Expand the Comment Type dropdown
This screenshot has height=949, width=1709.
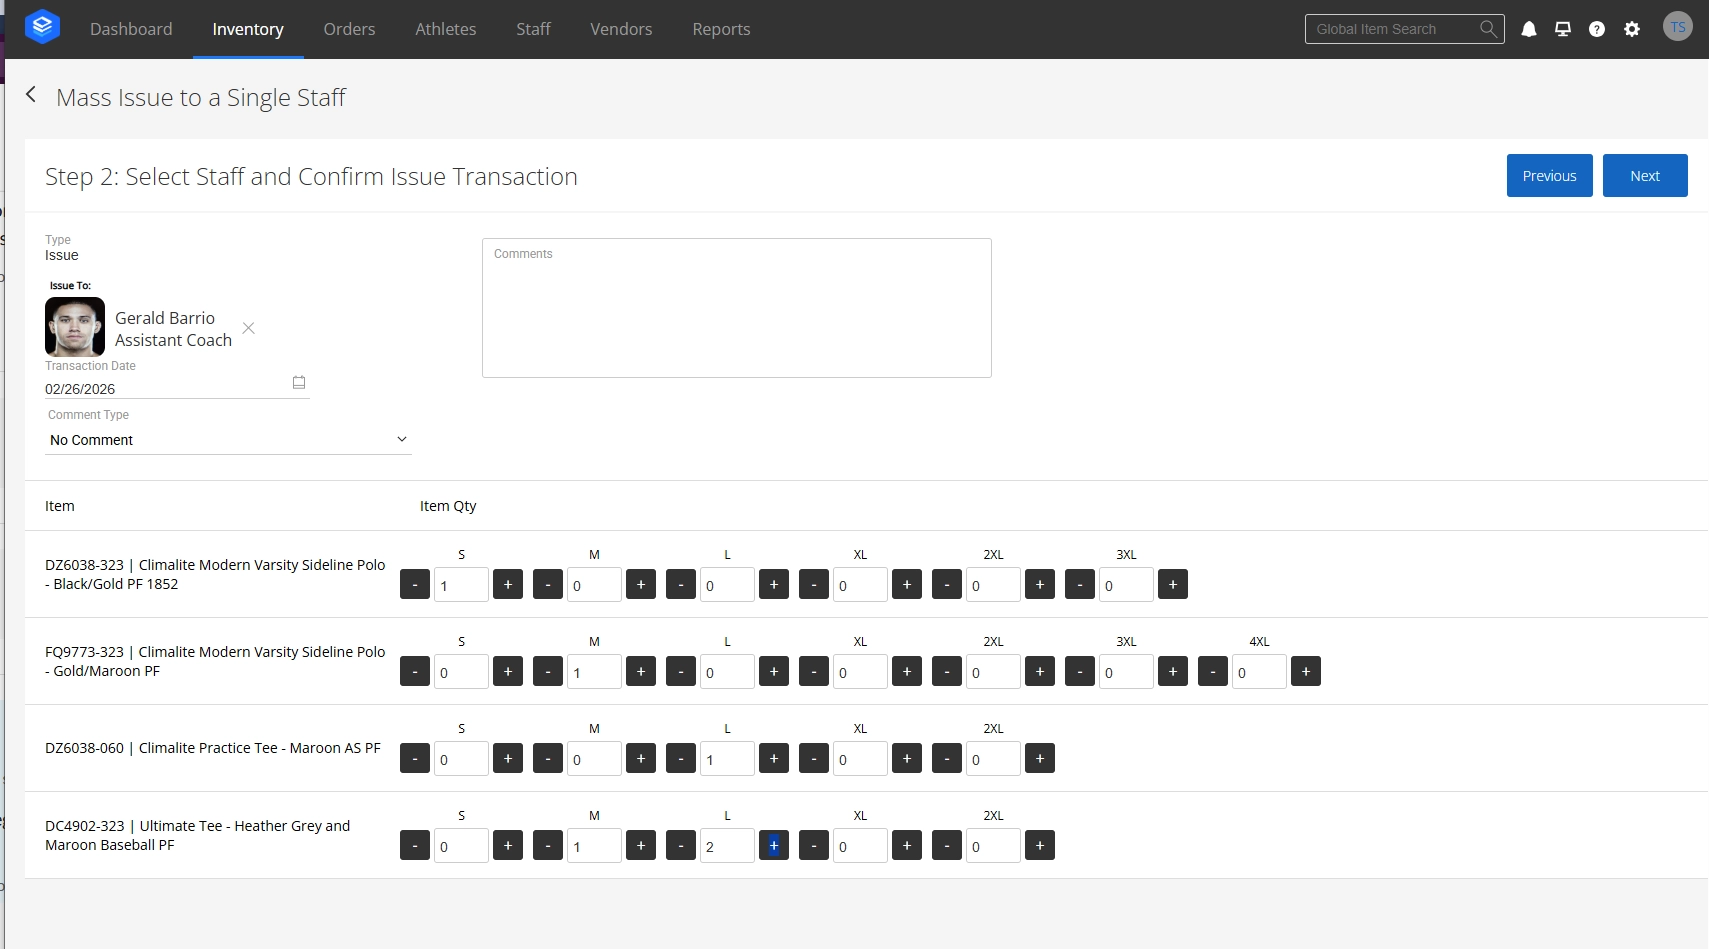pos(228,440)
